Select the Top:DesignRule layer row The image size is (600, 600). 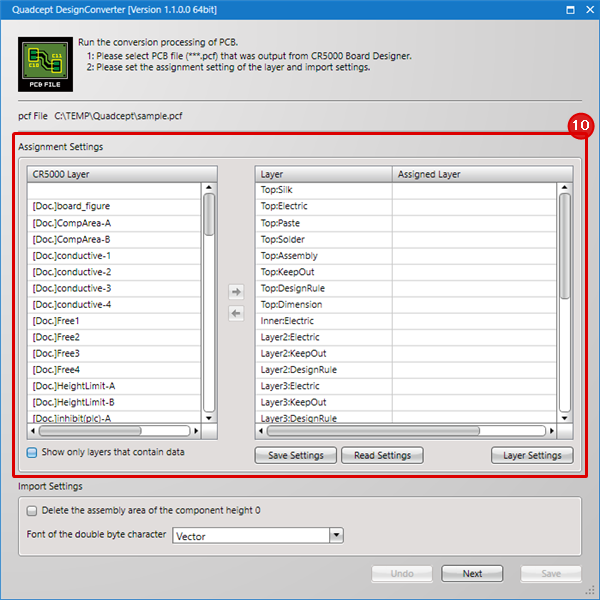(406, 289)
